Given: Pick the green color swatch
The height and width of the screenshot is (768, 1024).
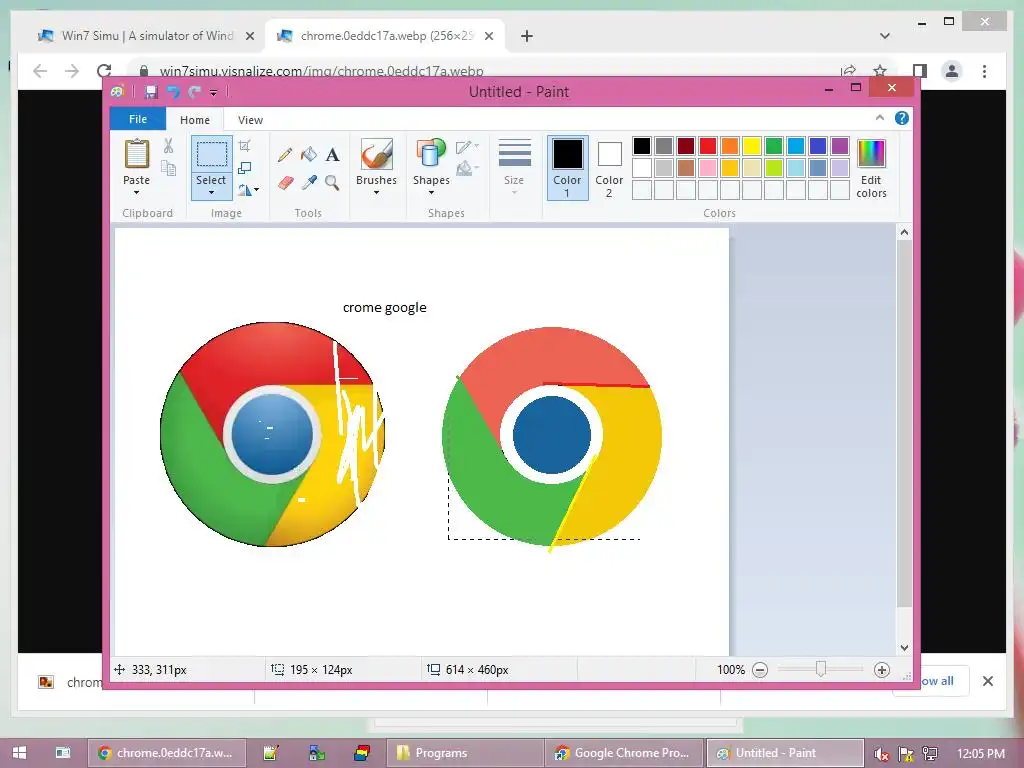Looking at the screenshot, I should point(774,146).
